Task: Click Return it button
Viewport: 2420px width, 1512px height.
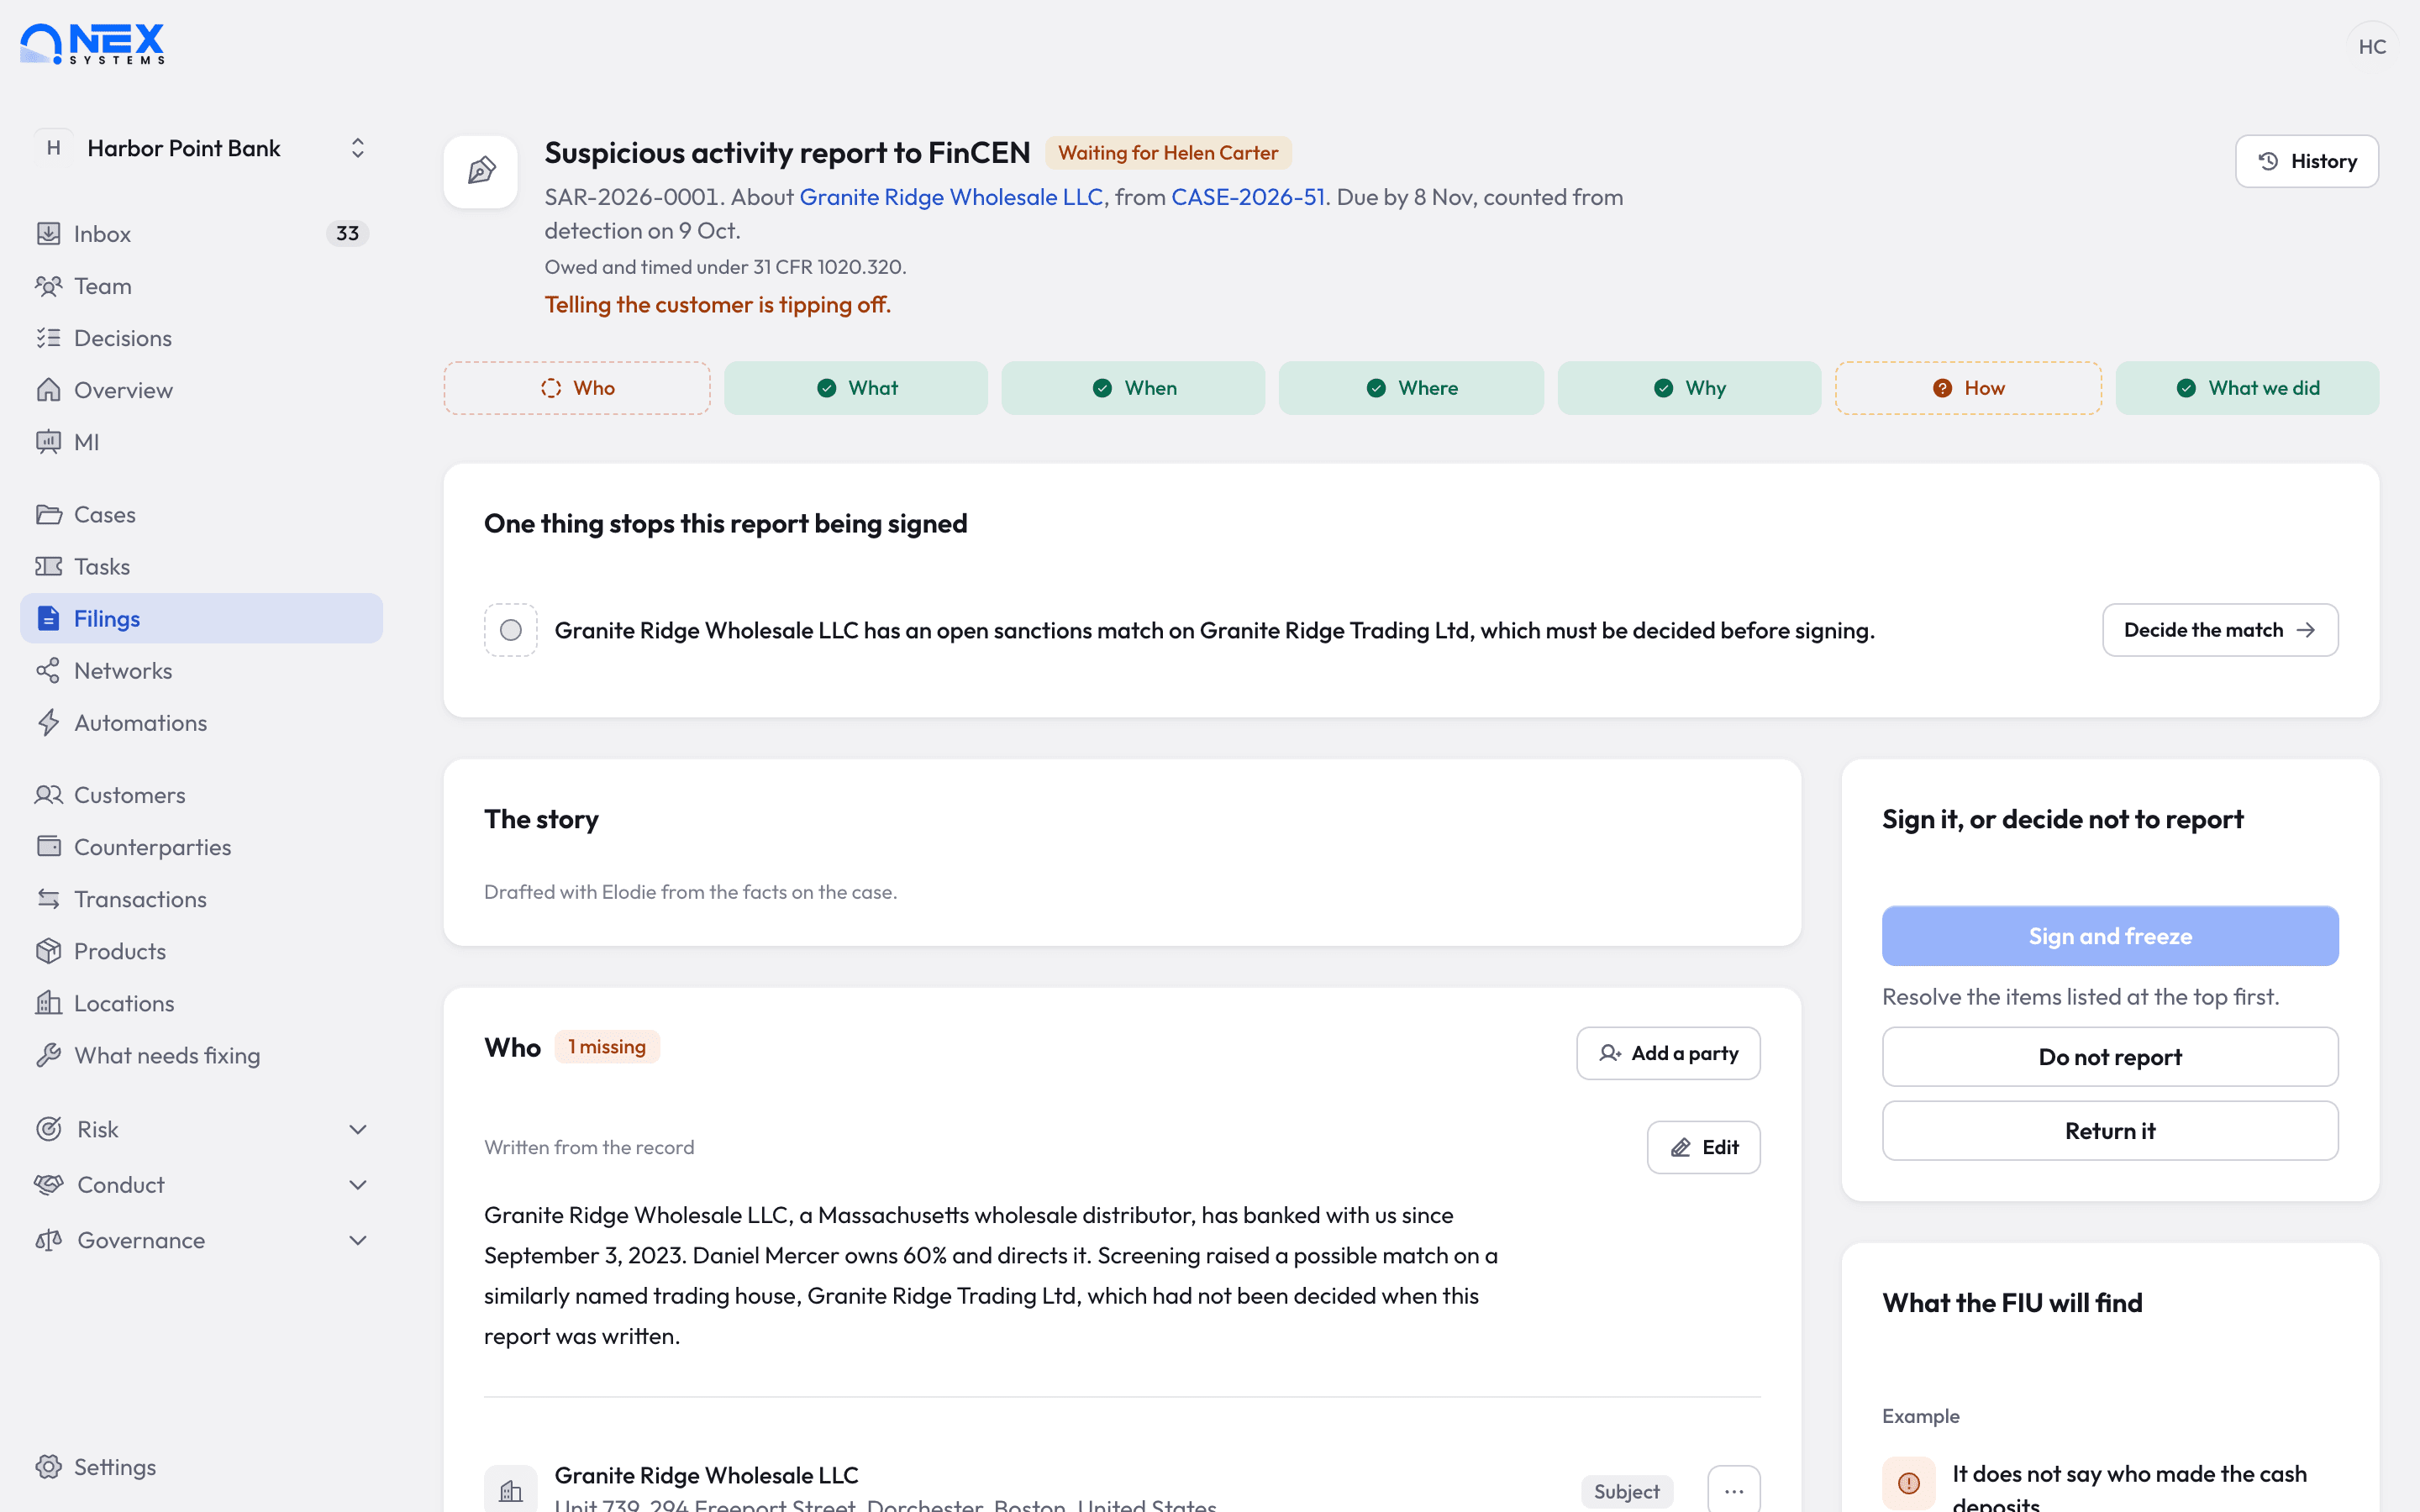Action: [x=2110, y=1131]
